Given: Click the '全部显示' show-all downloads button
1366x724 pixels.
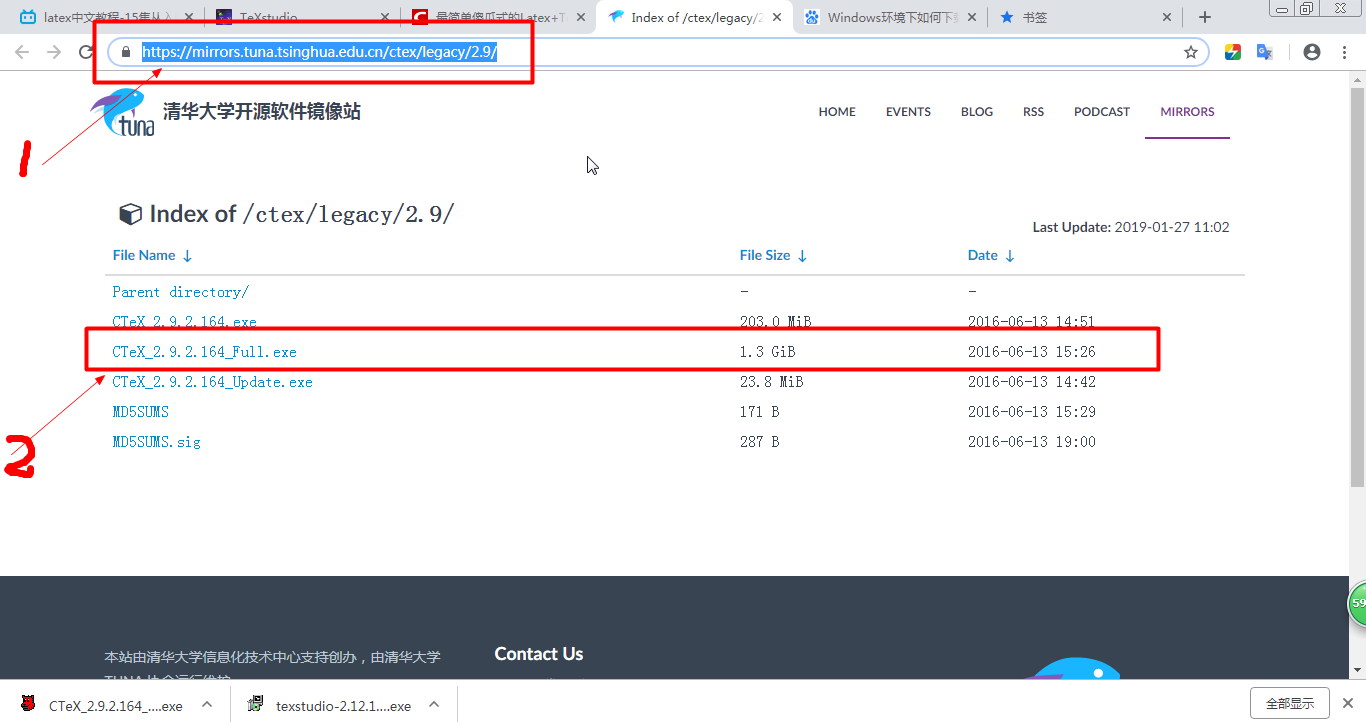Looking at the screenshot, I should point(1290,704).
